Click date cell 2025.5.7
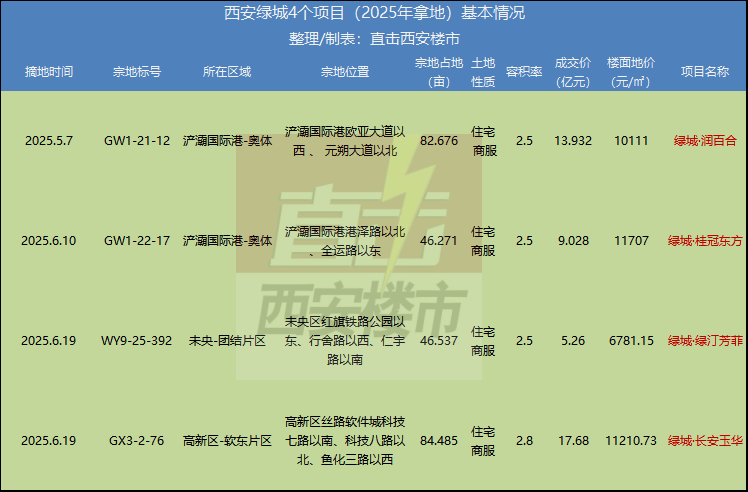Viewport: 748px width, 492px height. (49, 141)
